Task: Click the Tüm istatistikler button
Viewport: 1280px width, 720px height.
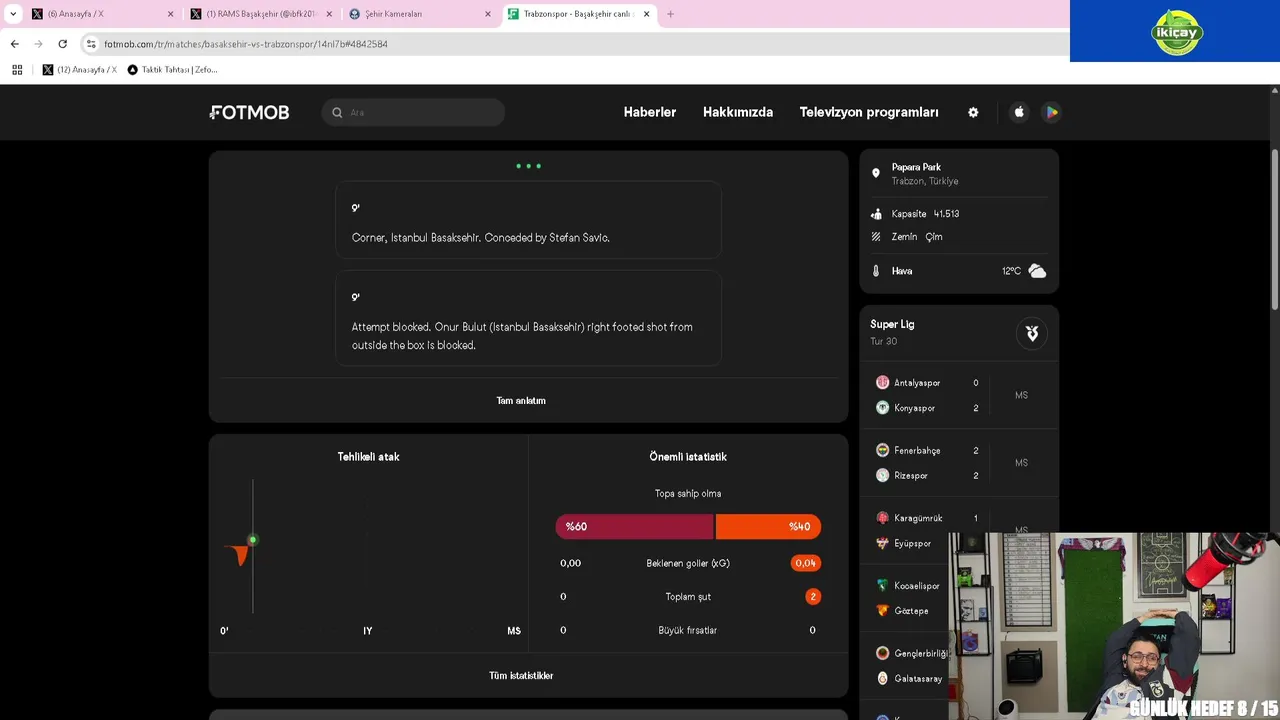Action: tap(521, 676)
